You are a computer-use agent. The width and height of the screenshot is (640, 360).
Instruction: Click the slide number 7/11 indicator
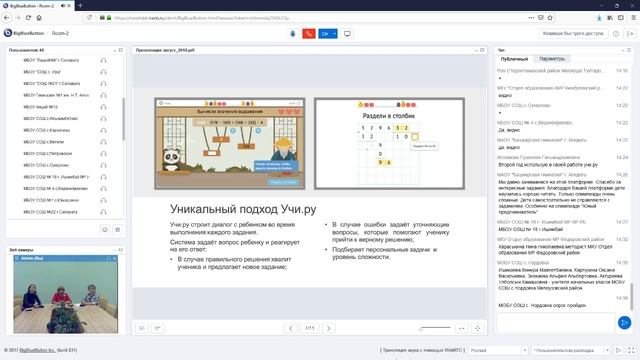[x=310, y=328]
